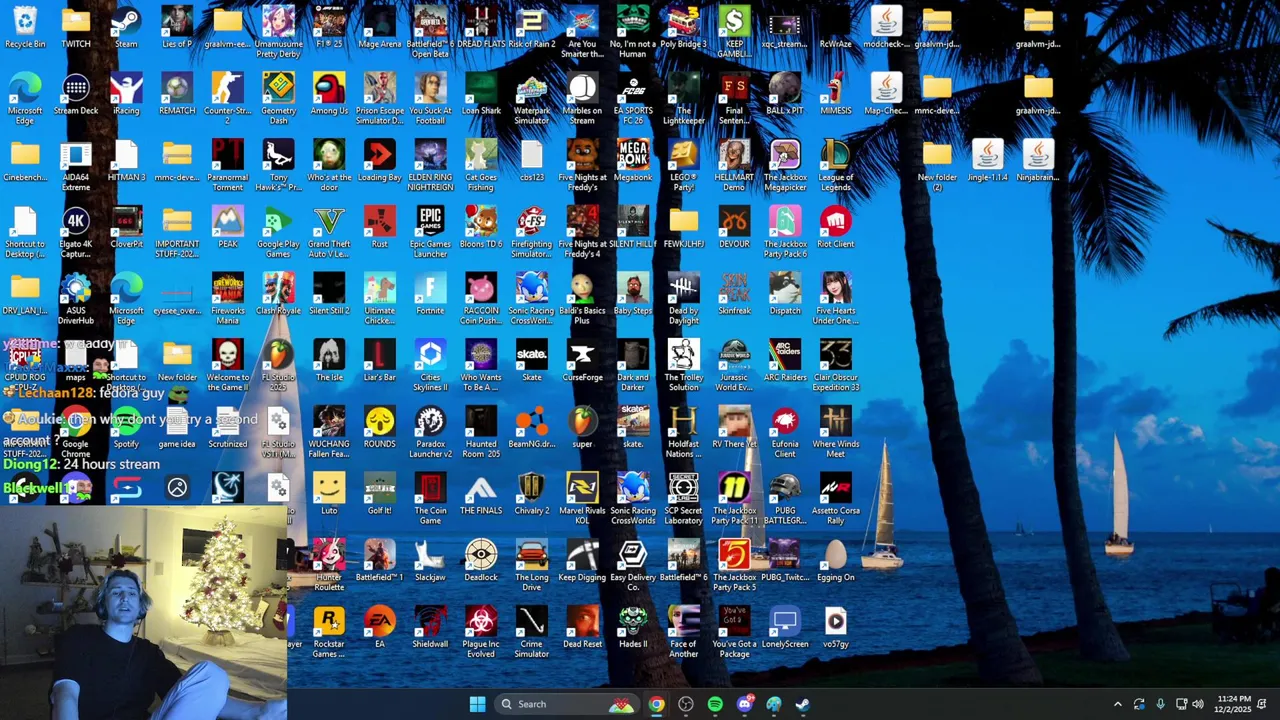Select the Plague Inc Evolved icon

(481, 632)
